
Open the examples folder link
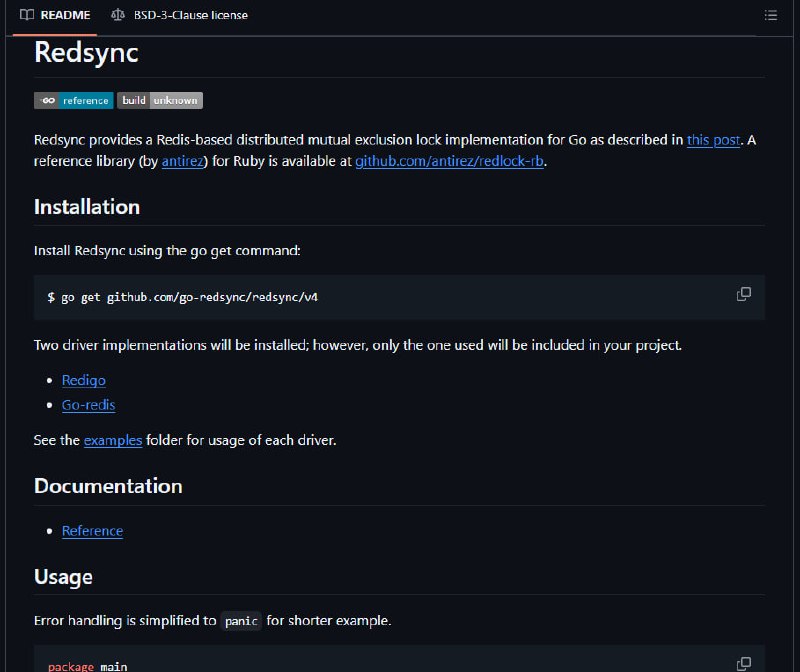[113, 440]
